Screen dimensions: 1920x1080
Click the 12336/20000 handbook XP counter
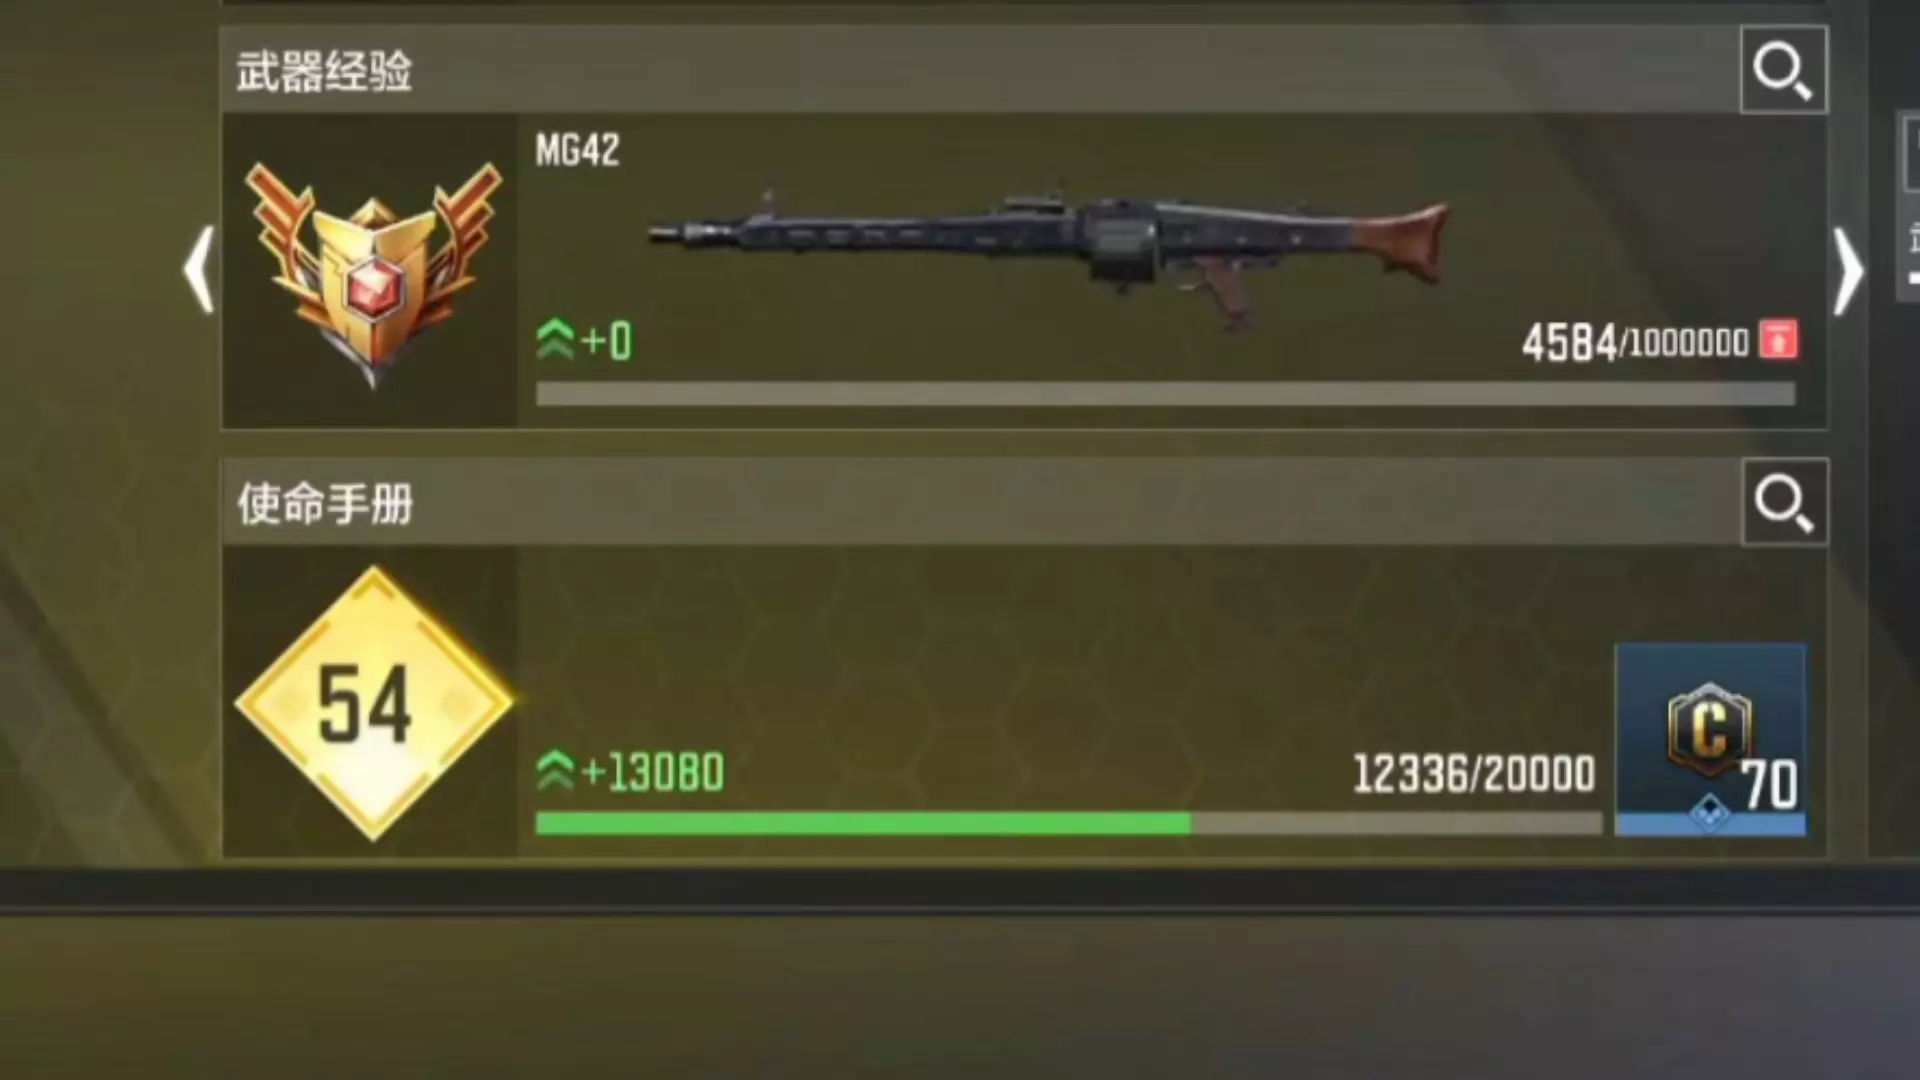(1474, 774)
